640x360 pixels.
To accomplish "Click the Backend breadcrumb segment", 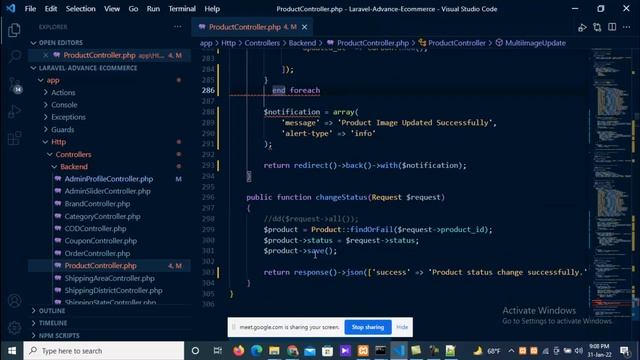I will [302, 43].
